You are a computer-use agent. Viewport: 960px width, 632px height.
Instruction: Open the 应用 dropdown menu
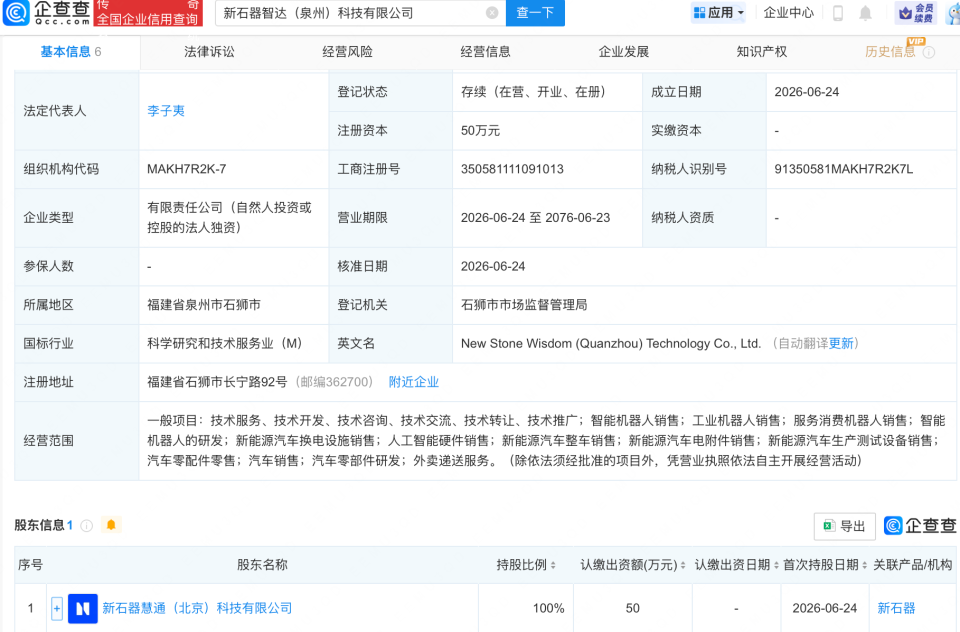pos(719,13)
